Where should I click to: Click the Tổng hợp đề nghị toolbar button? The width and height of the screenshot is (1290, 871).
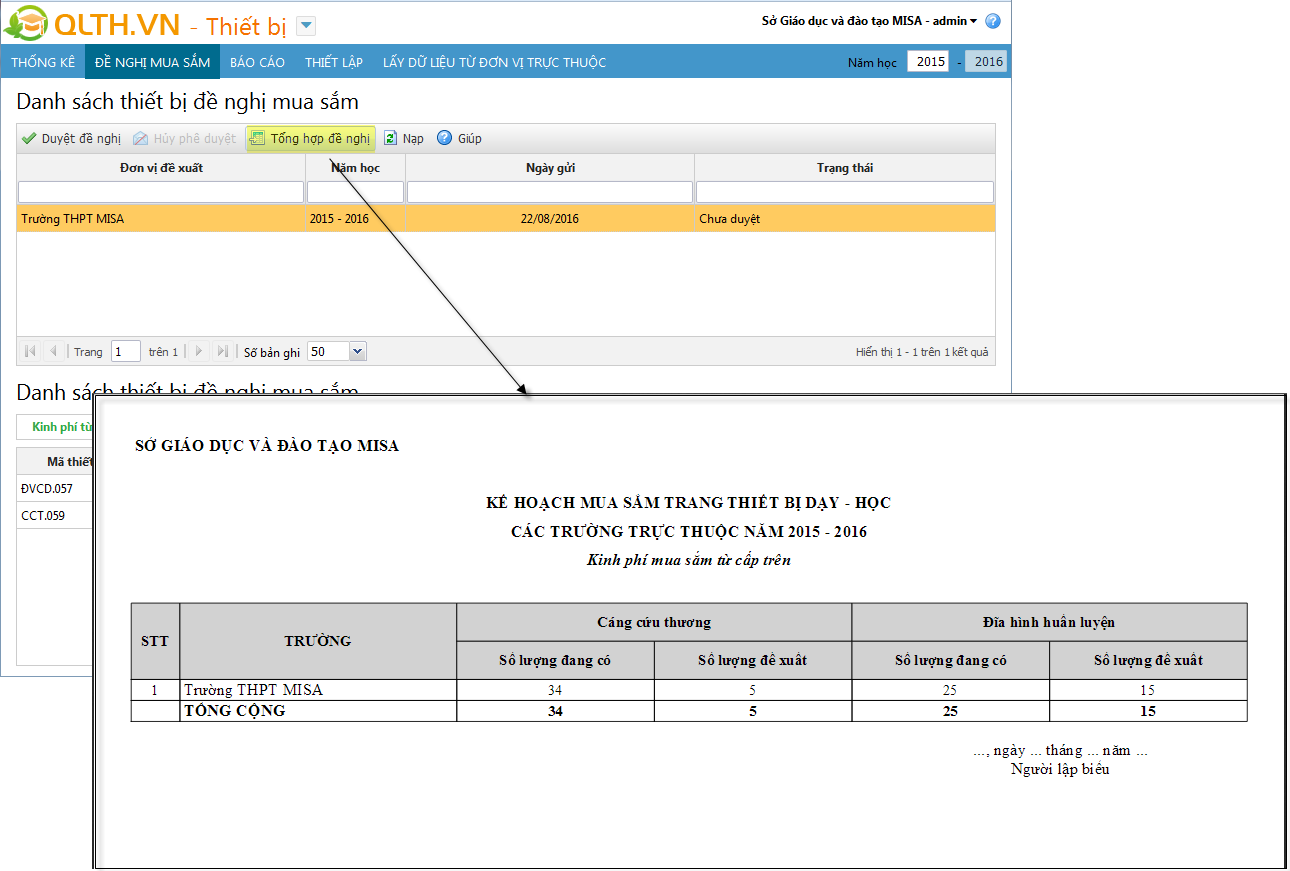pyautogui.click(x=311, y=139)
